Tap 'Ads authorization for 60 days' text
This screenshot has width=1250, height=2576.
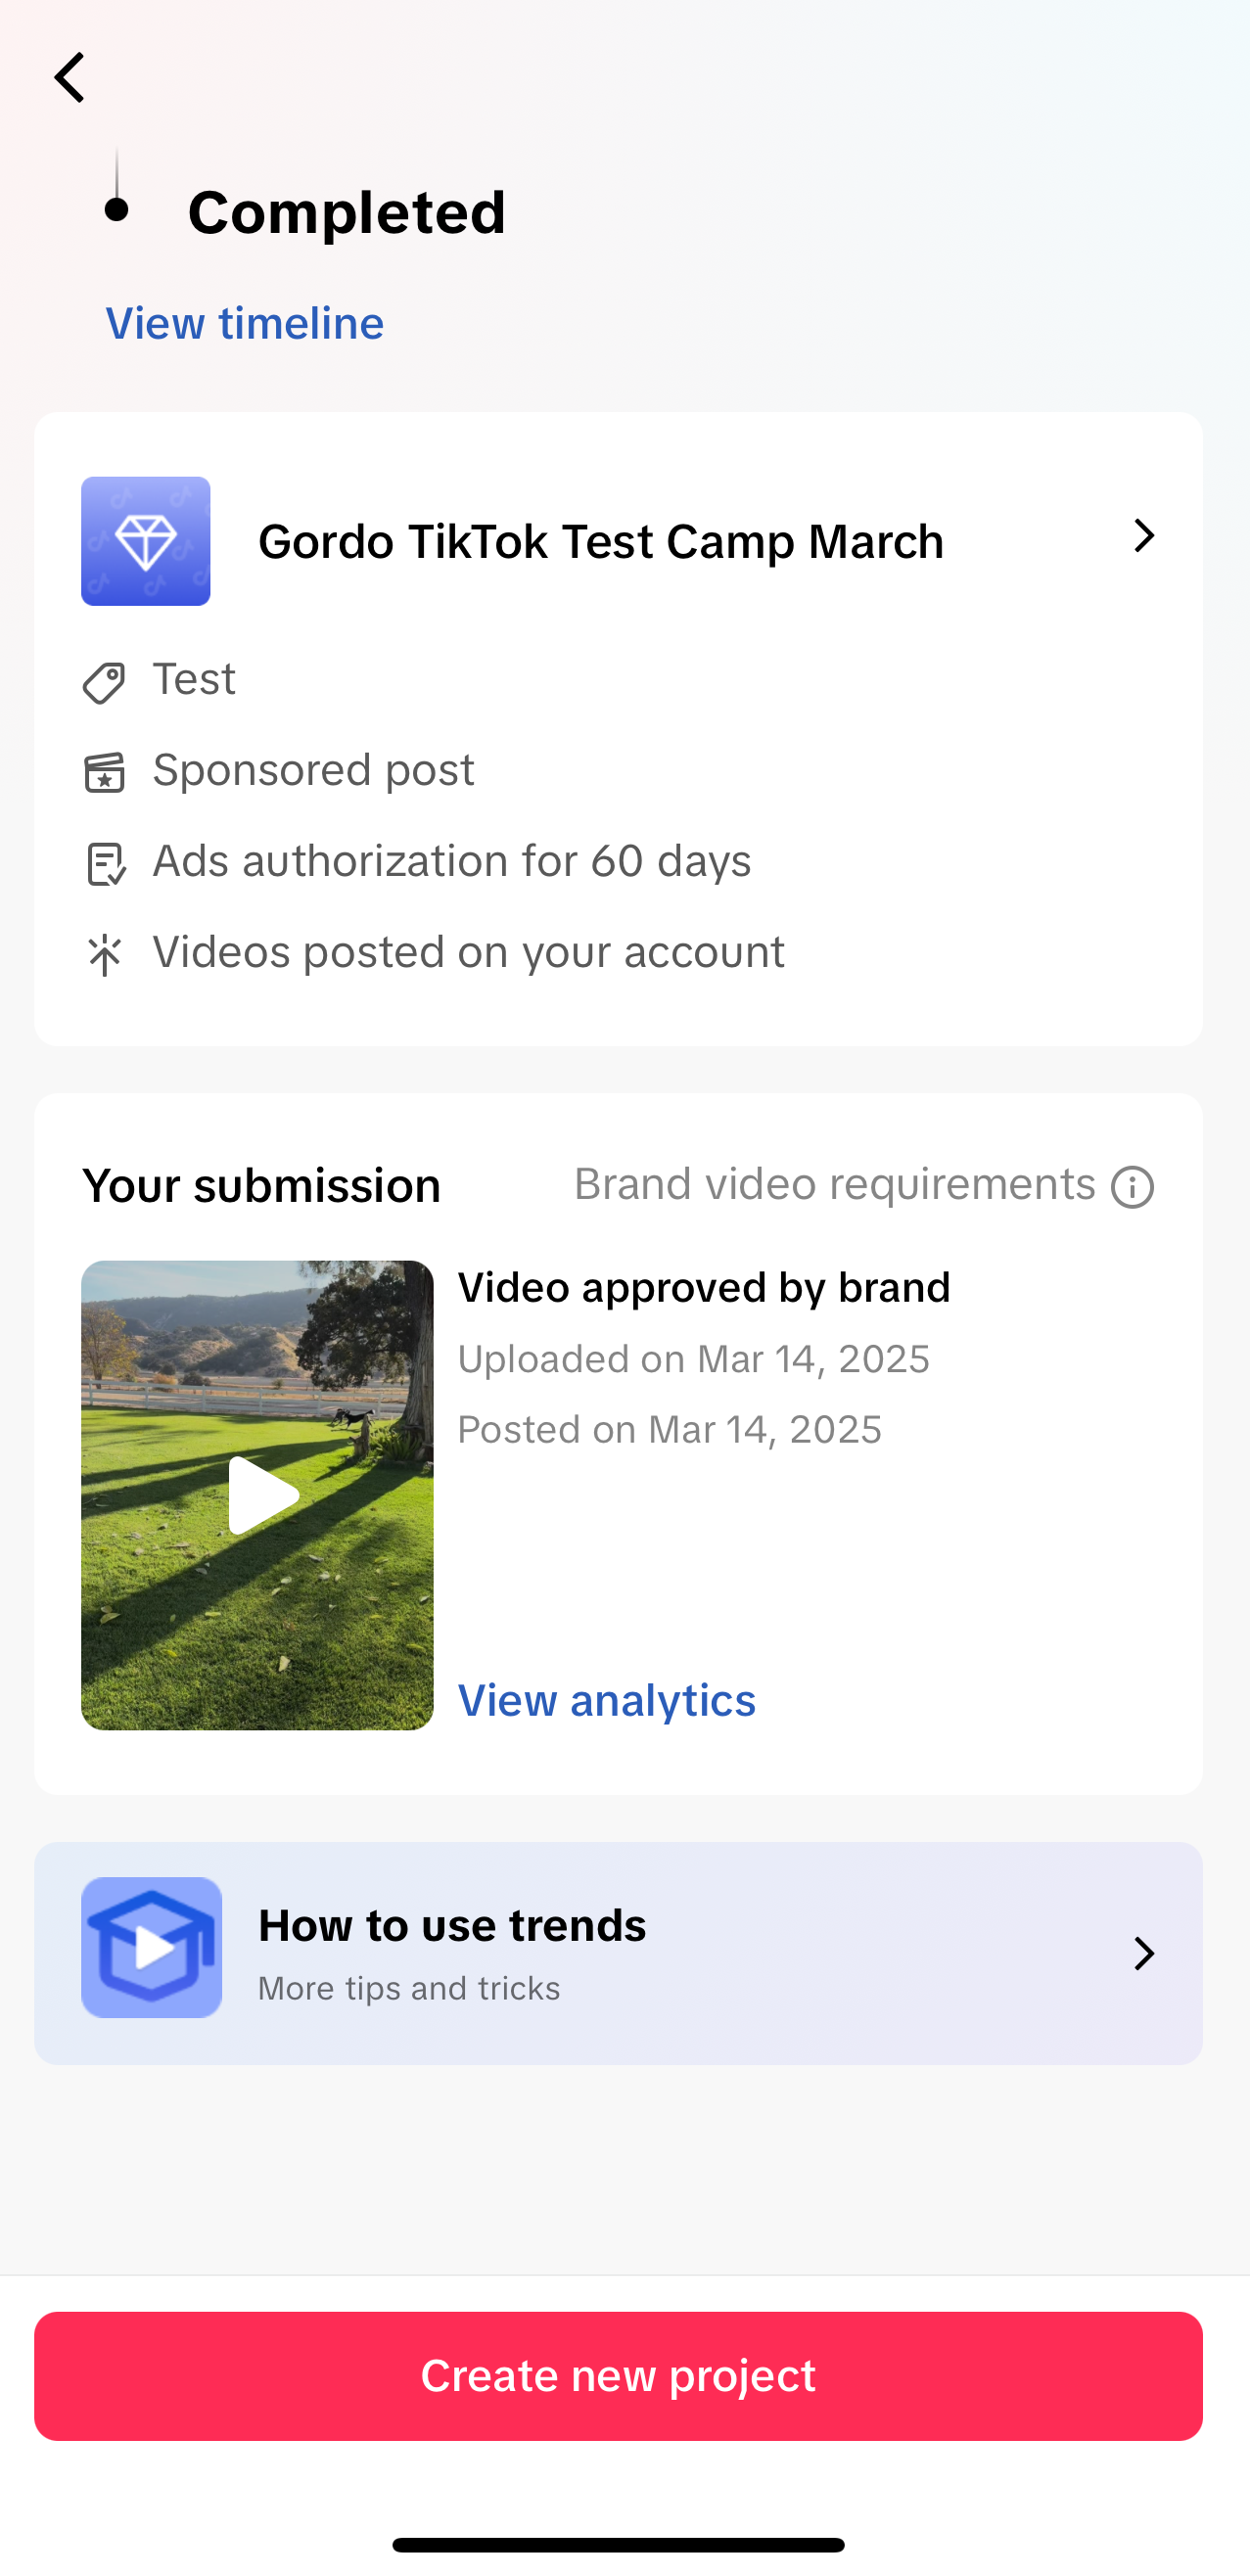452,861
